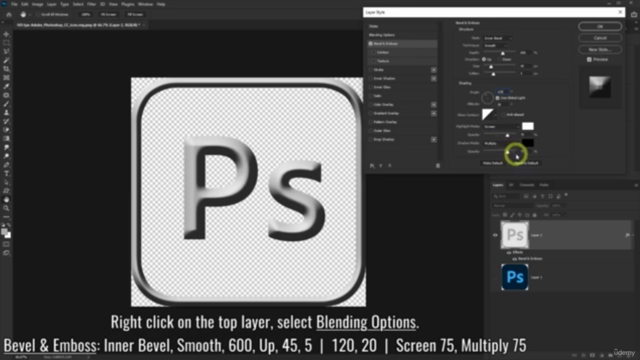
Task: Click the fx icon in Layer Style dialog
Action: 372,166
